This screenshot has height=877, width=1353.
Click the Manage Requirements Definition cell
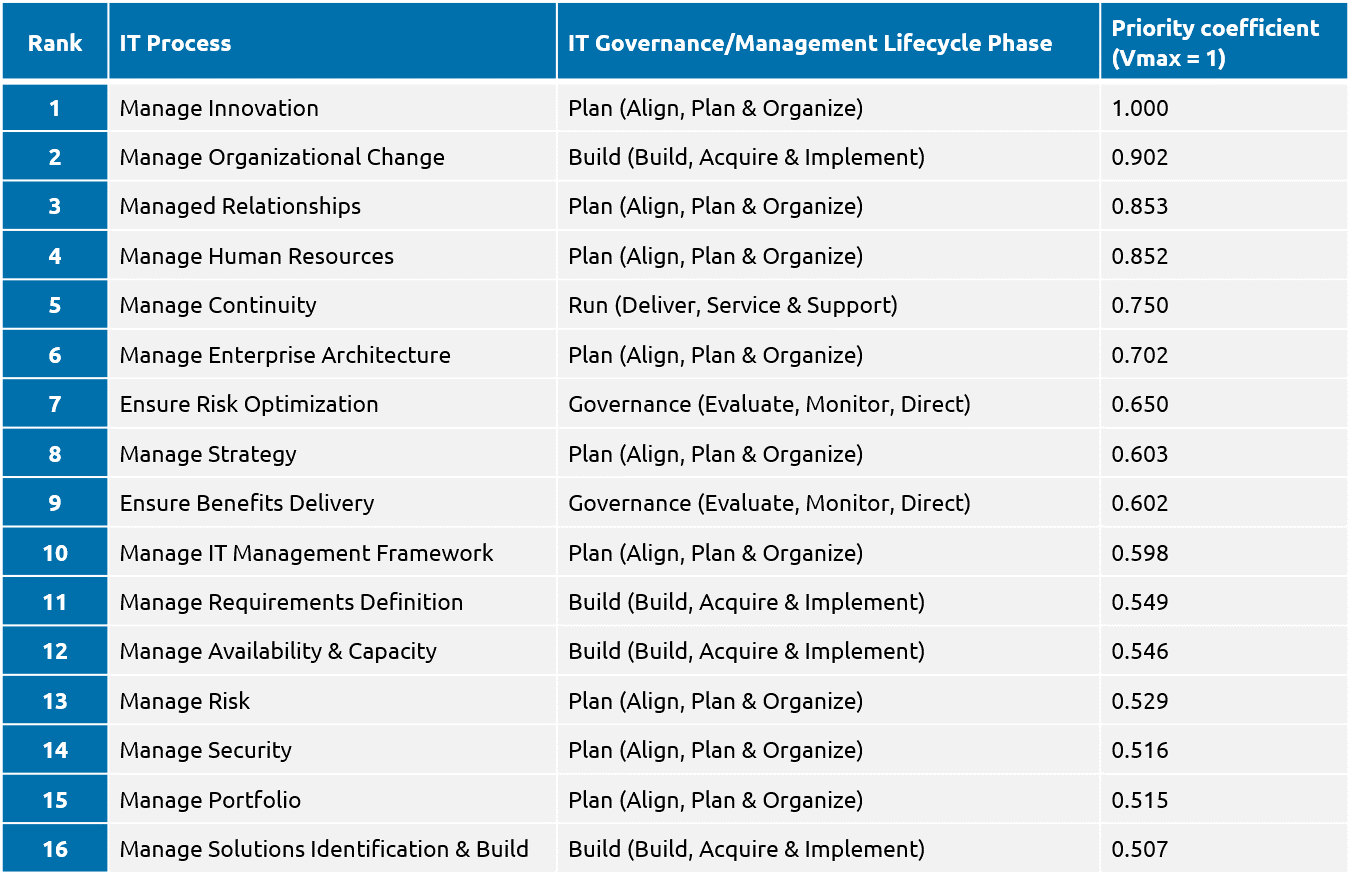coord(291,602)
